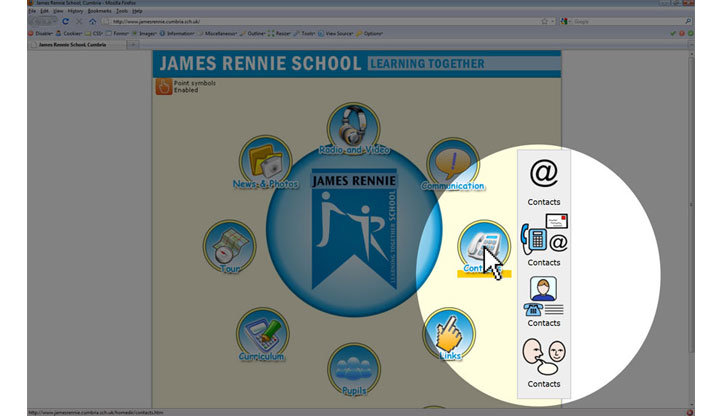
Task: Open the Tour map and compass icon
Action: pos(229,246)
